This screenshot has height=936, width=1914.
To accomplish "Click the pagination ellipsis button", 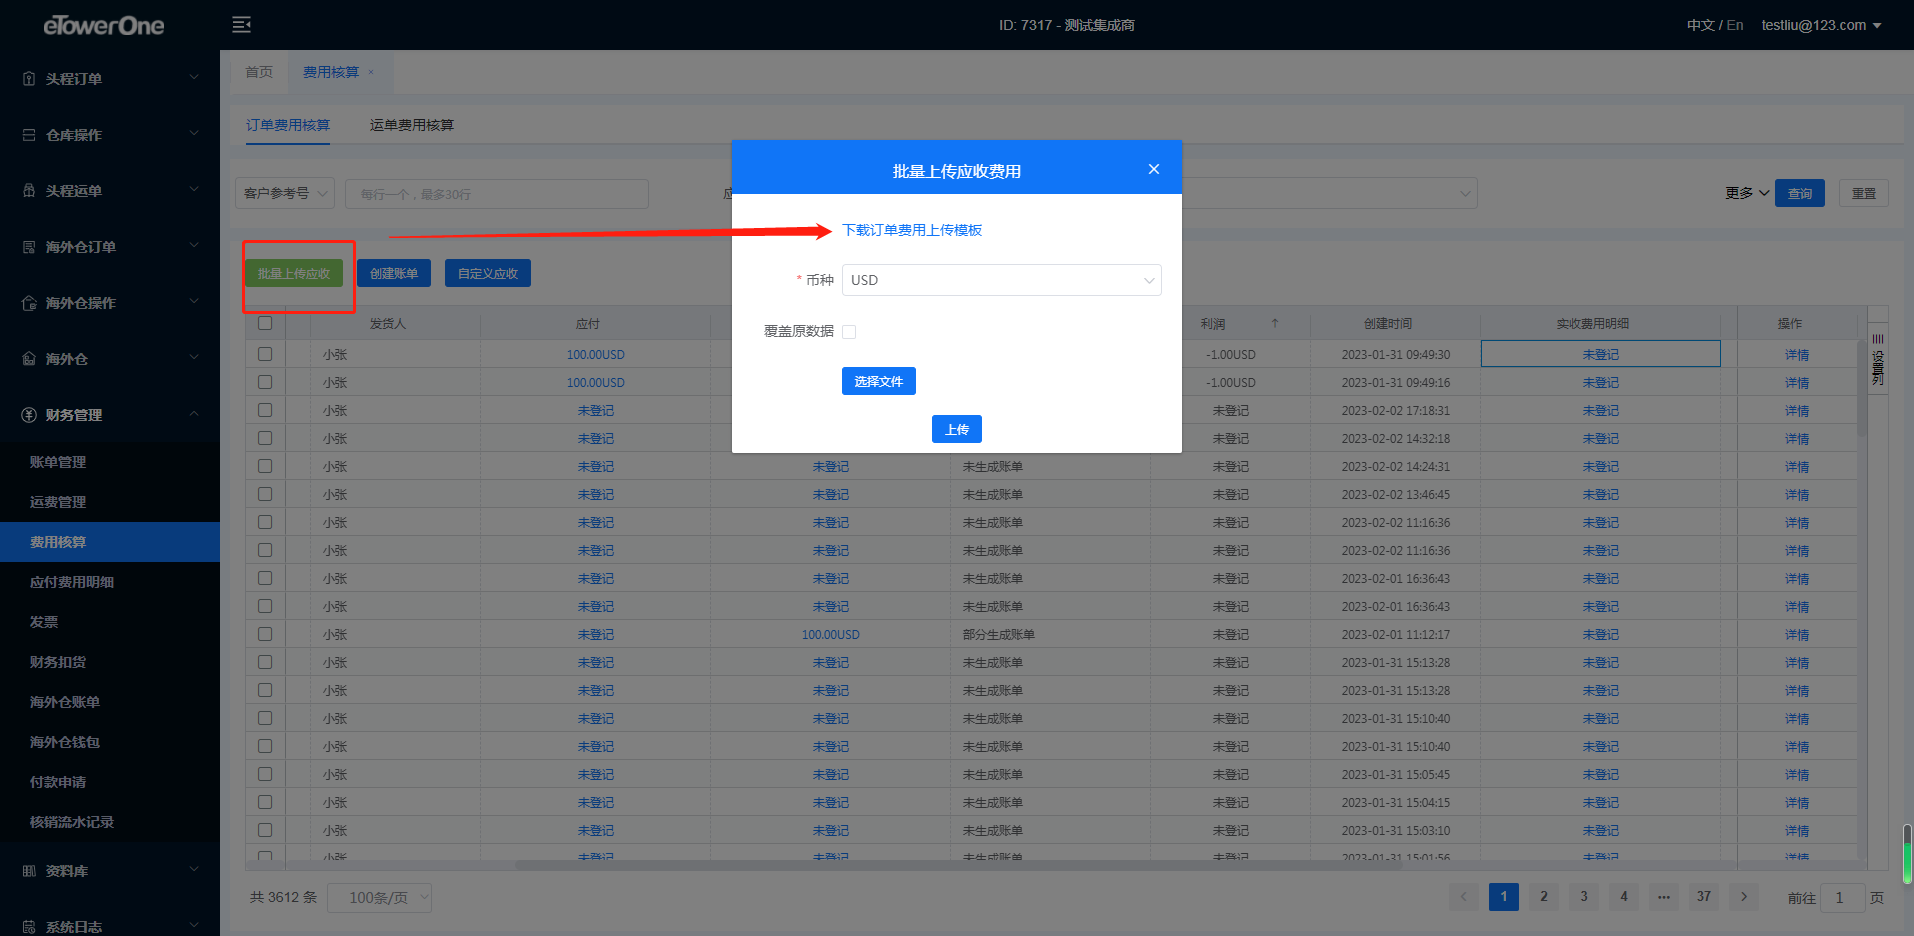I will [x=1664, y=897].
